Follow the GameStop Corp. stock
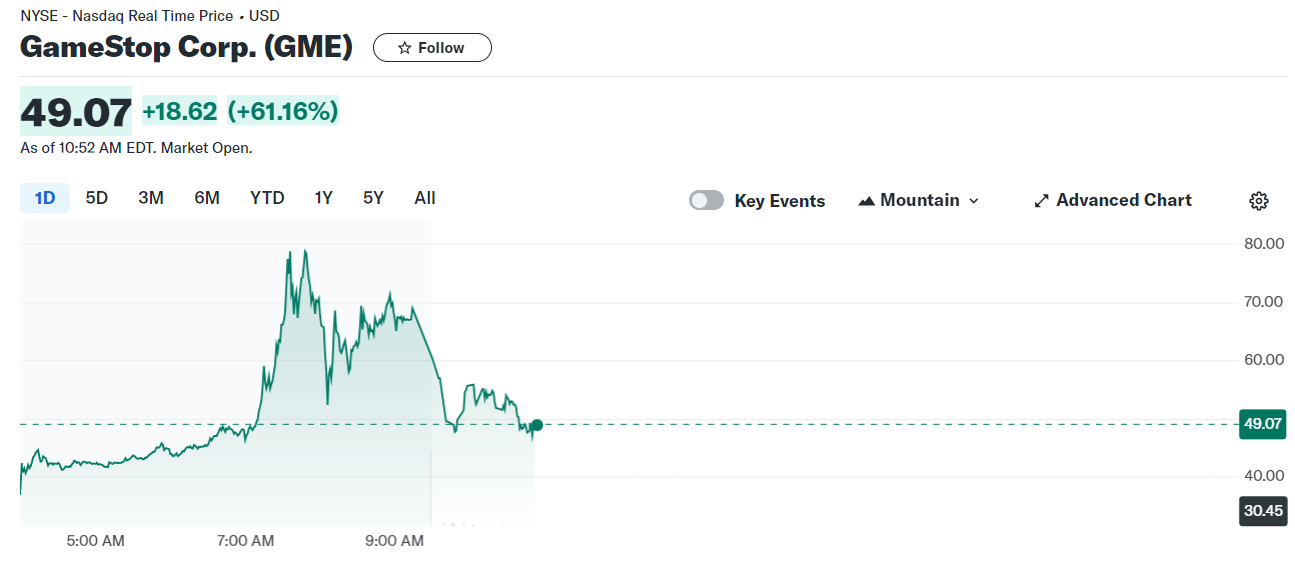Viewport: 1295px width, 567px height. pos(432,48)
